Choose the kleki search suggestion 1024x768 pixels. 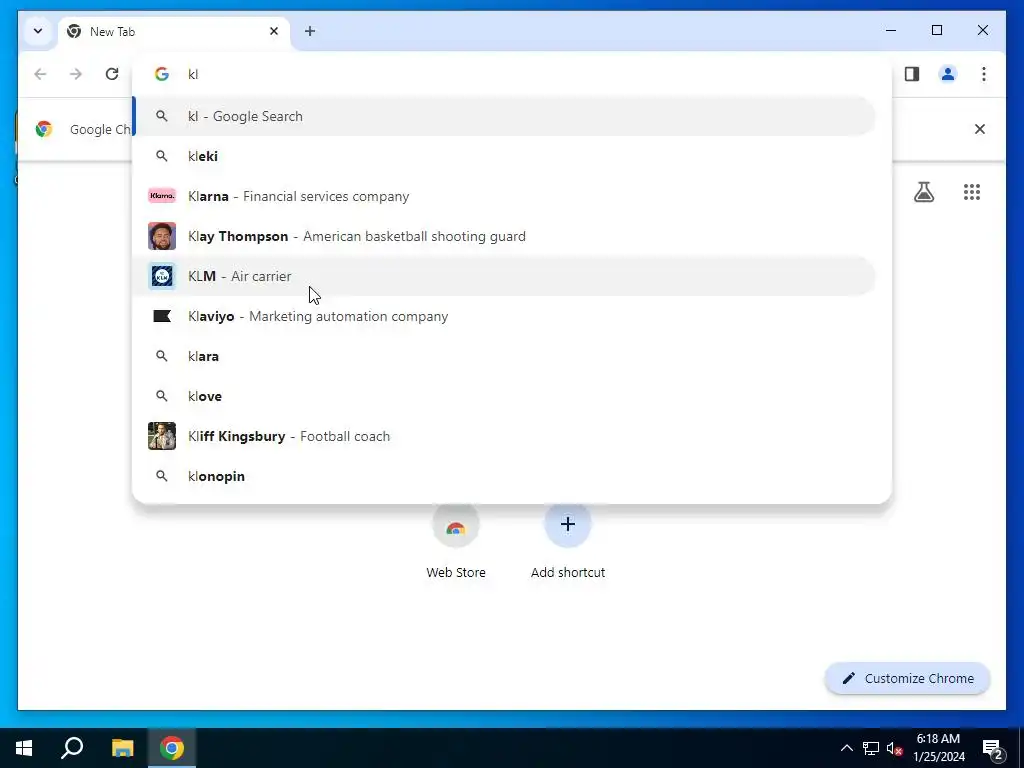[504, 156]
